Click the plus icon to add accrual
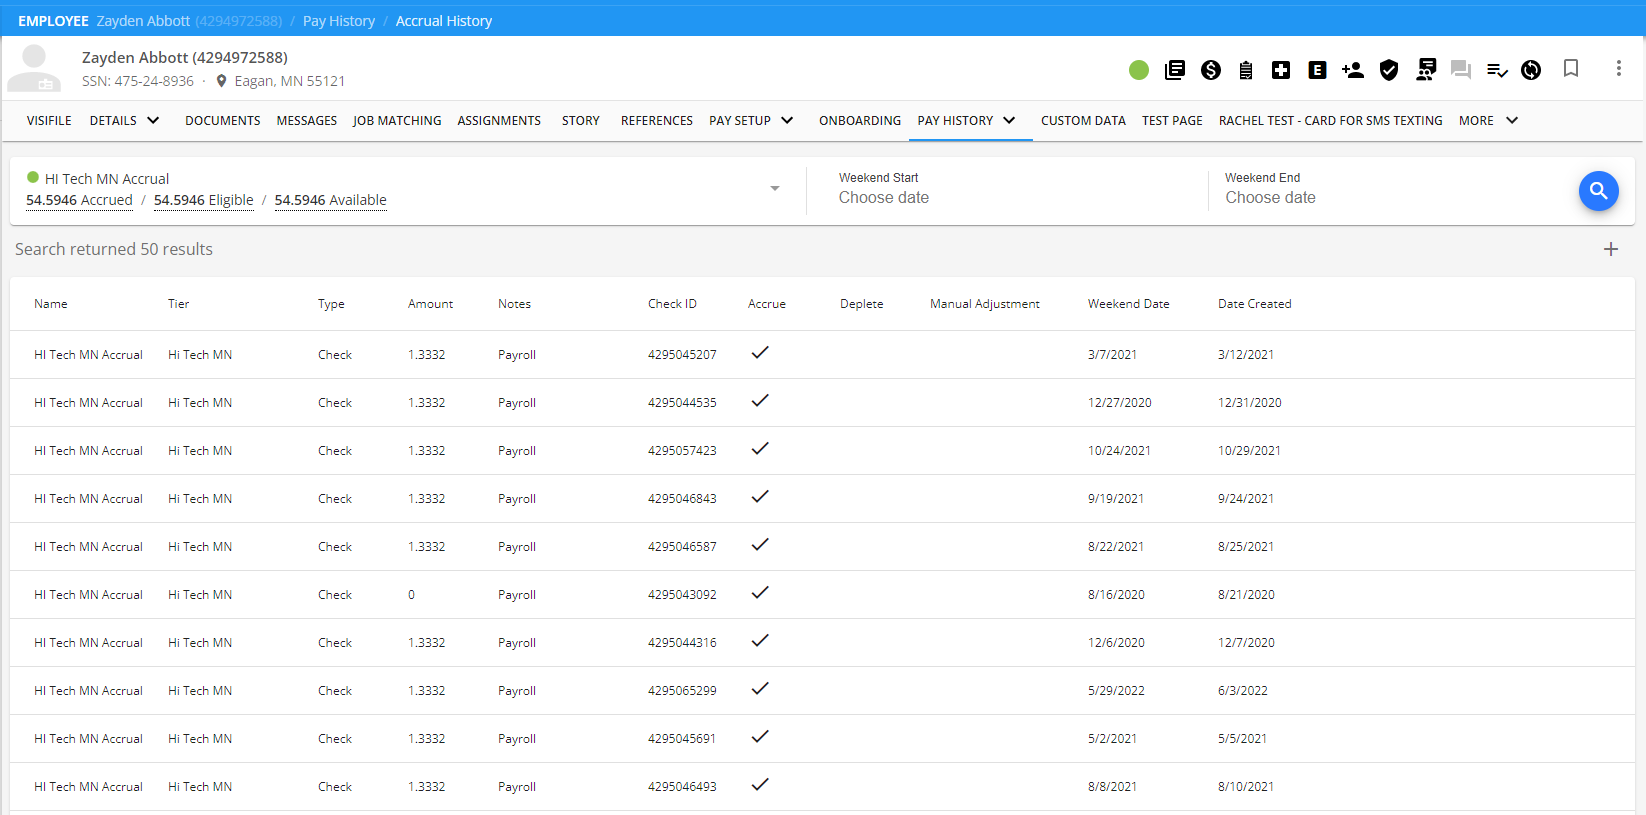 pos(1610,249)
